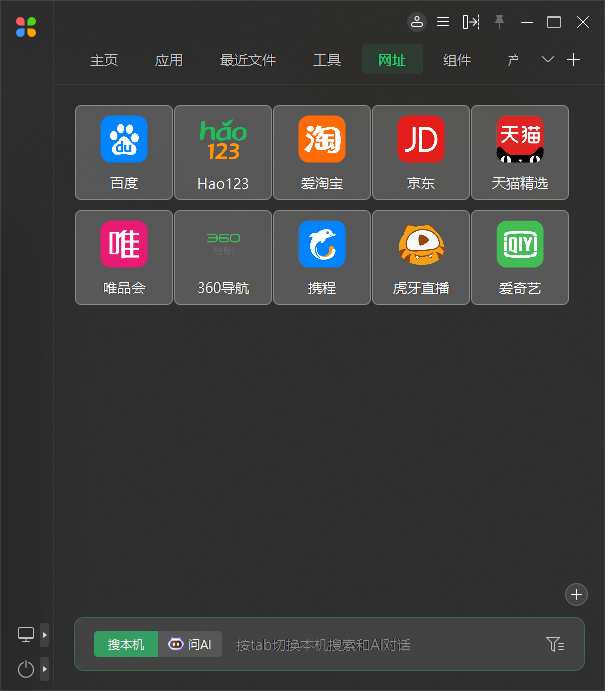Image resolution: width=605 pixels, height=691 pixels.
Task: Click the monitor desktop icon in sidebar
Action: [x=26, y=635]
